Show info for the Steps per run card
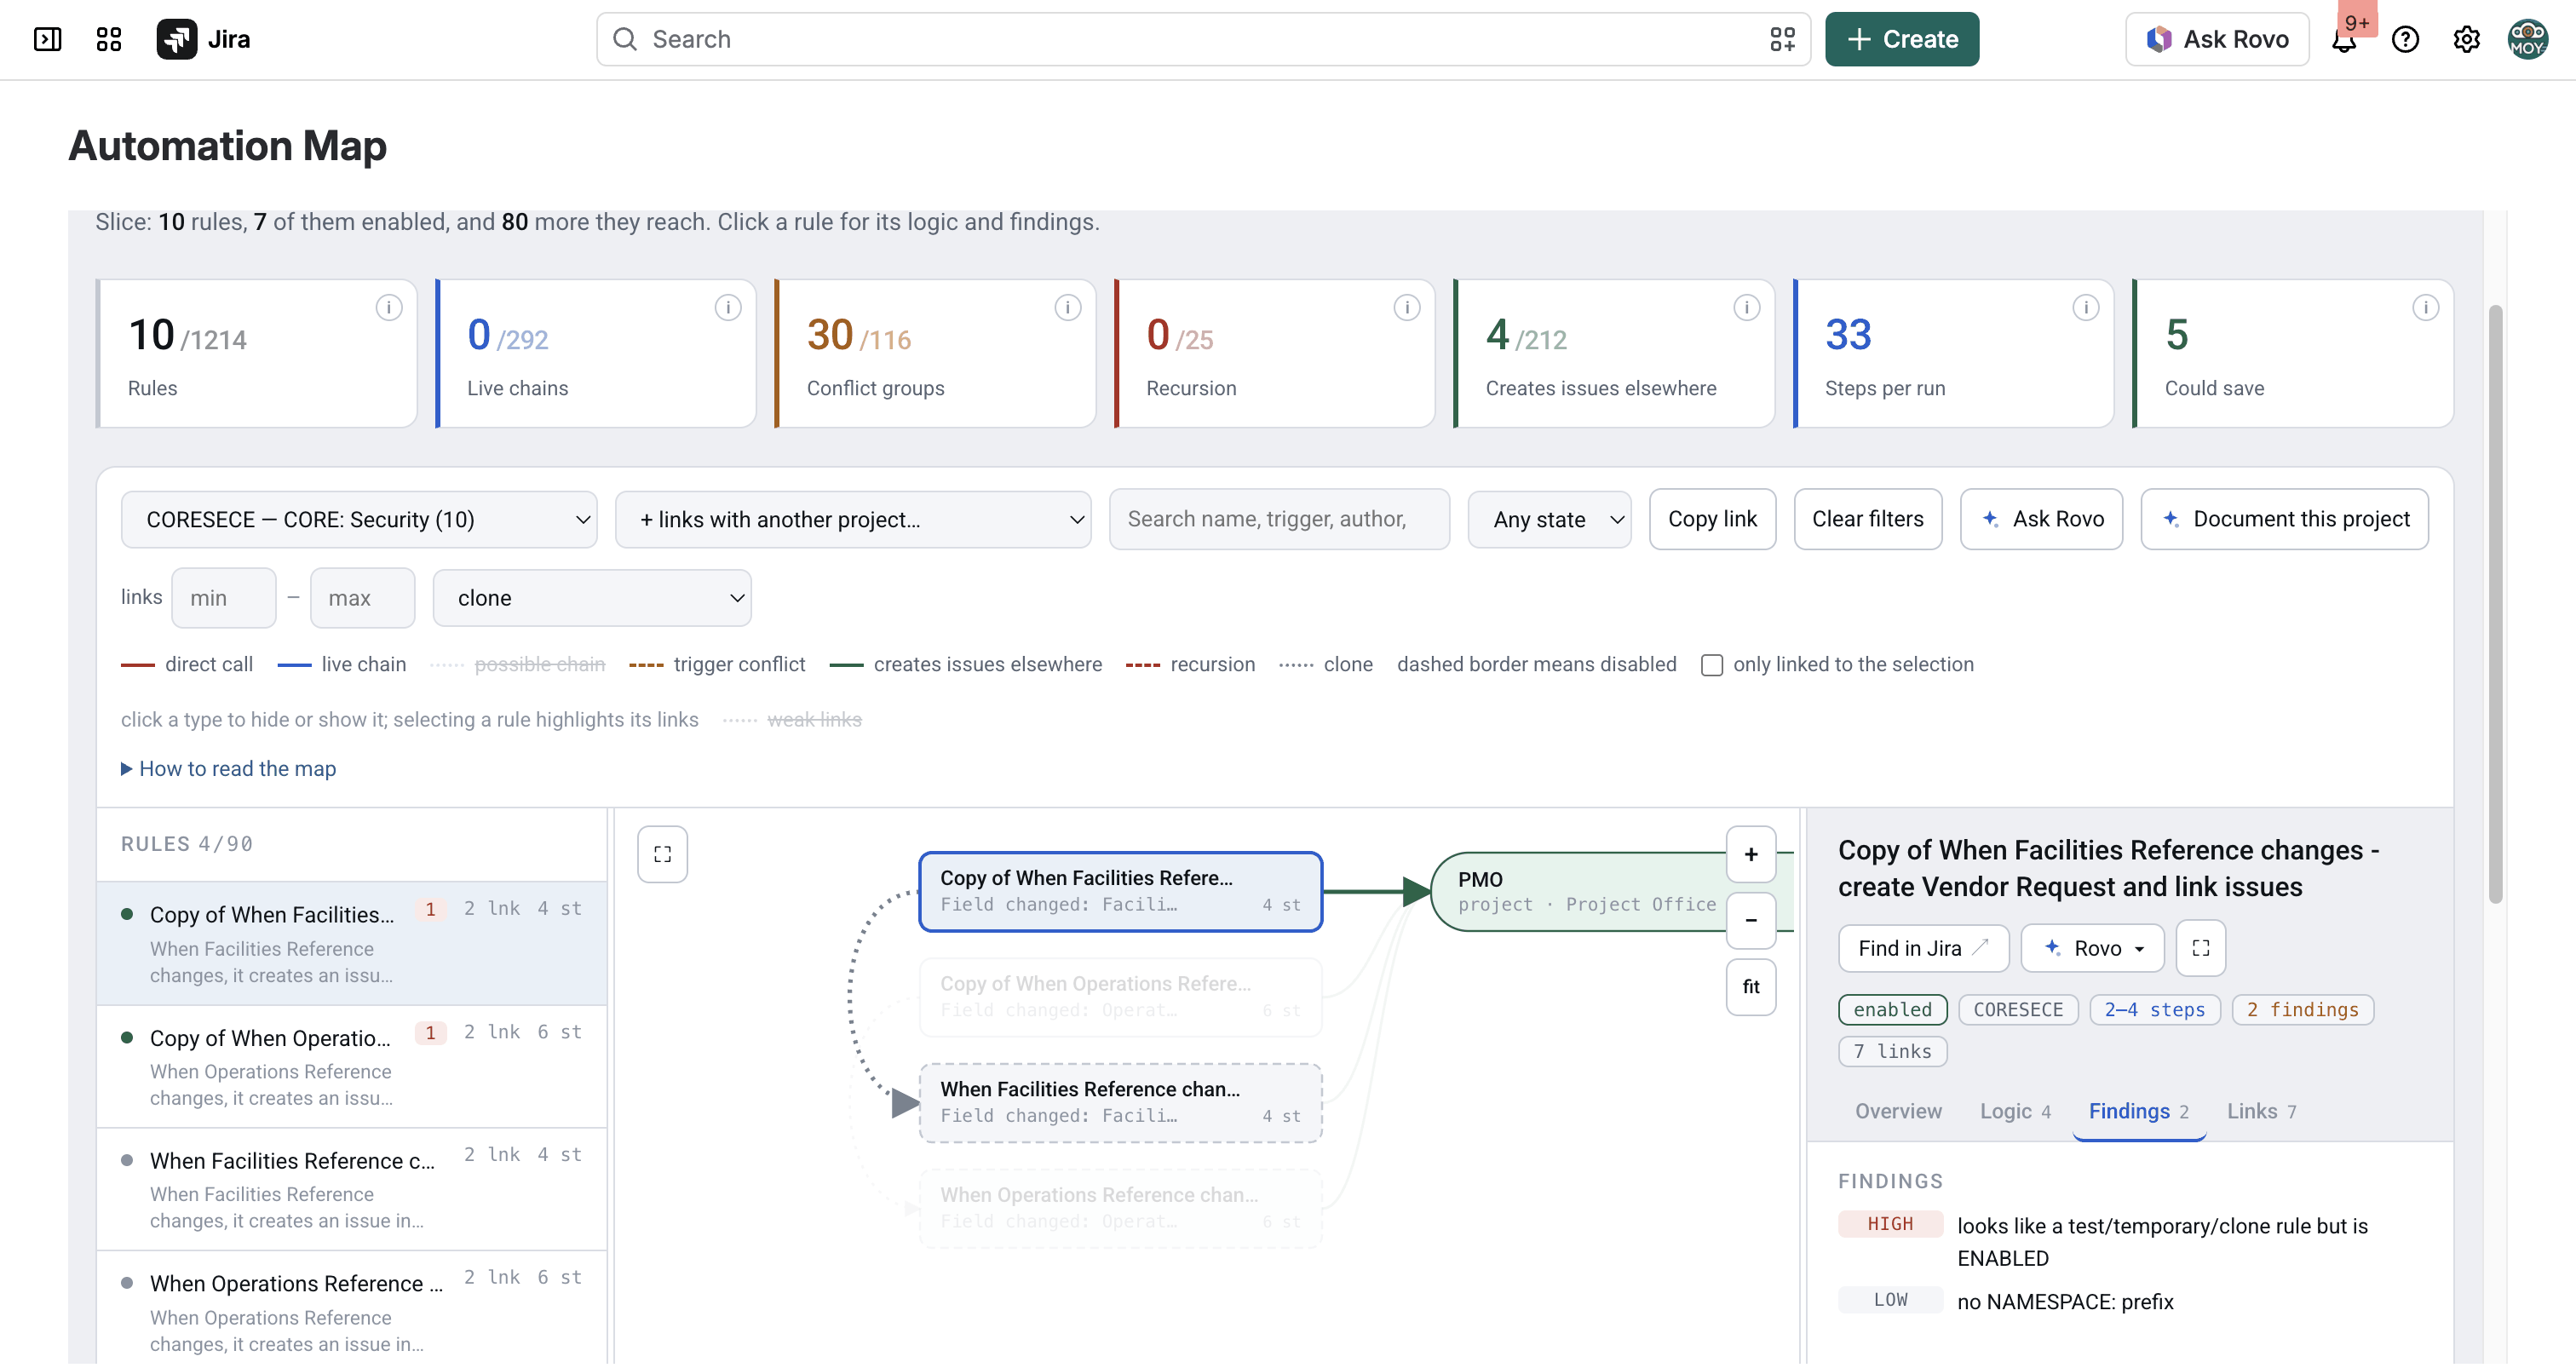The width and height of the screenshot is (2576, 1368). pyautogui.click(x=2086, y=307)
